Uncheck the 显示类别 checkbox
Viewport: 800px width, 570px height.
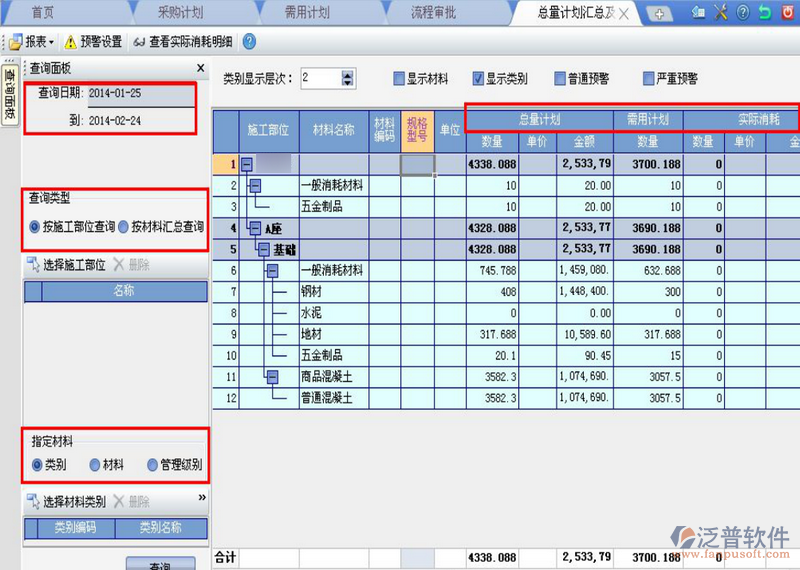pos(479,78)
